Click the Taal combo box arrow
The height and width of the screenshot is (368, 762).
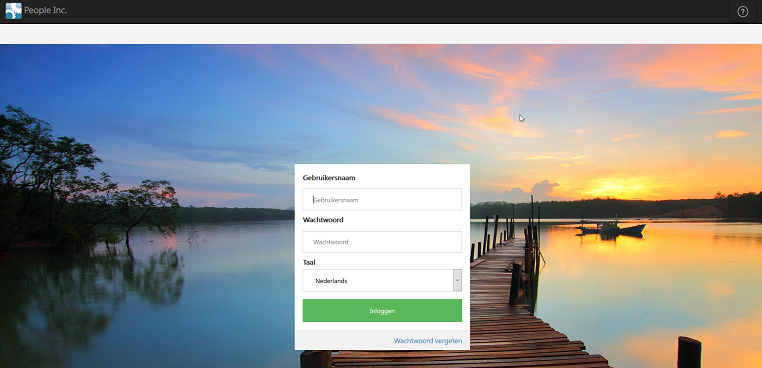pos(457,280)
